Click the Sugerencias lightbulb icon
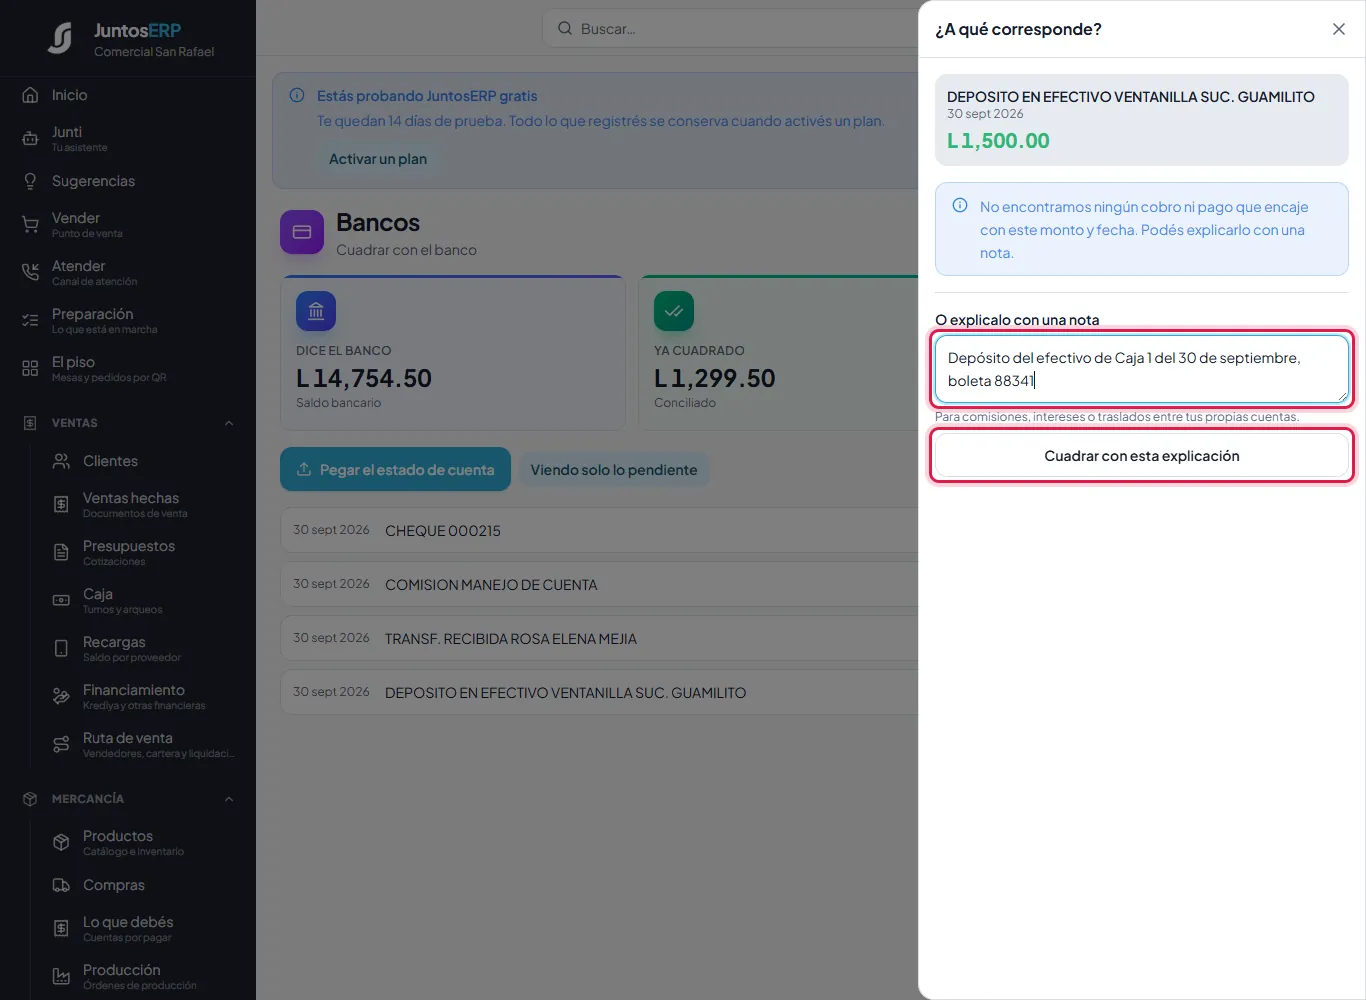Viewport: 1366px width, 1000px height. pyautogui.click(x=30, y=181)
